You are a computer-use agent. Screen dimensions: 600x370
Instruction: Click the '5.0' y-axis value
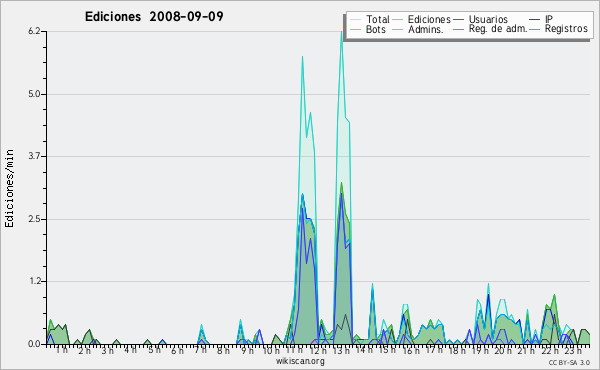pyautogui.click(x=34, y=94)
